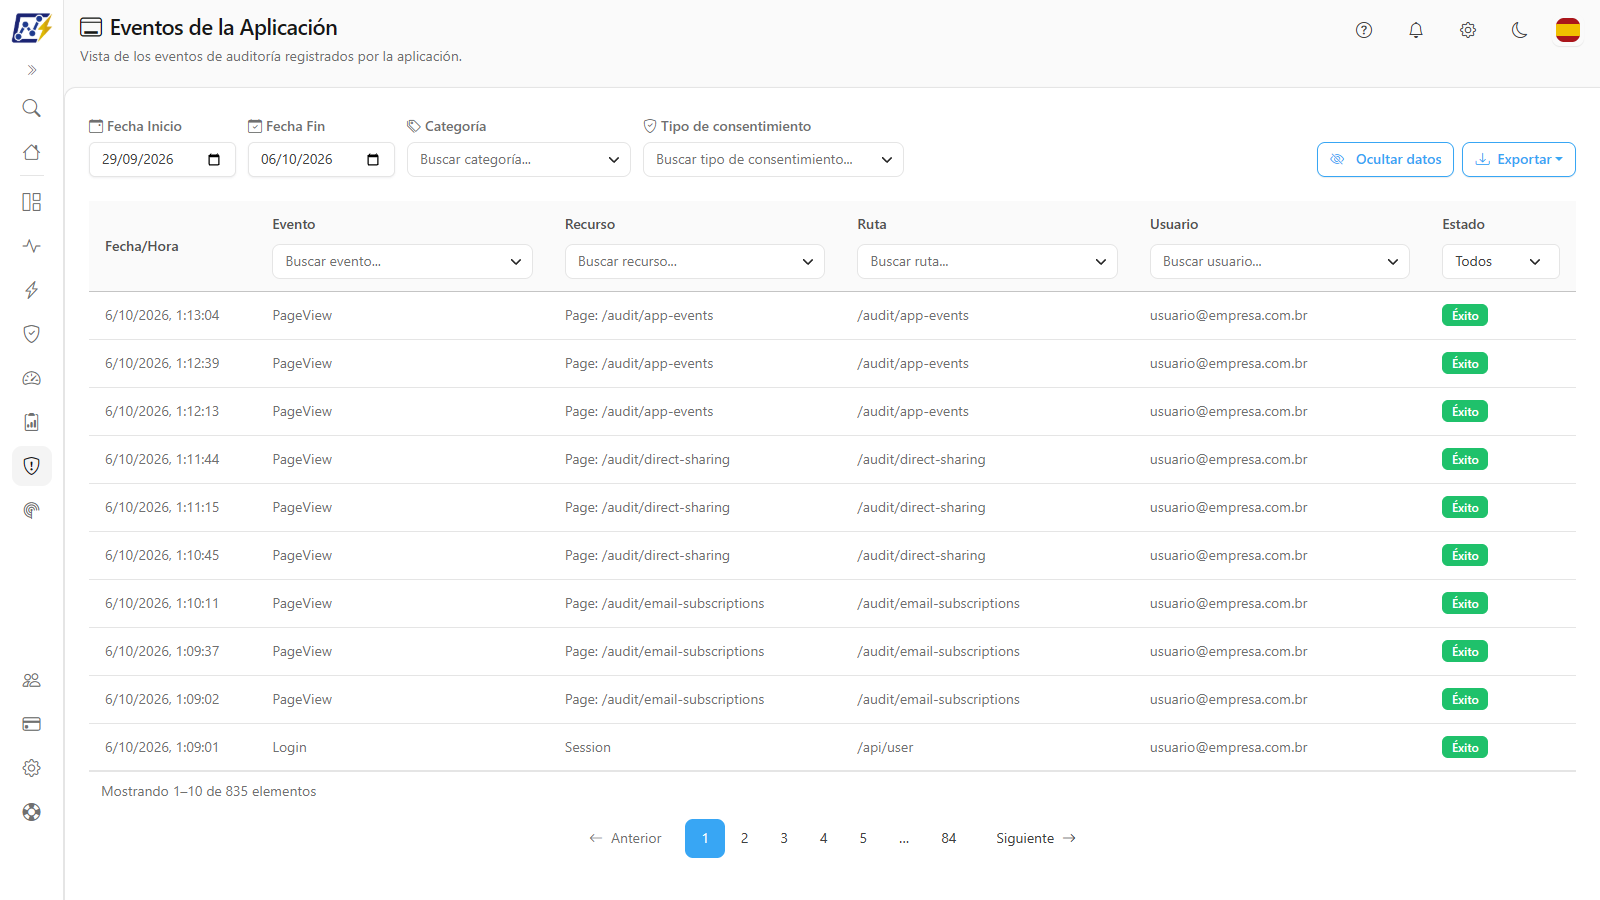1600x900 pixels.
Task: Go to page 2
Action: (x=744, y=838)
